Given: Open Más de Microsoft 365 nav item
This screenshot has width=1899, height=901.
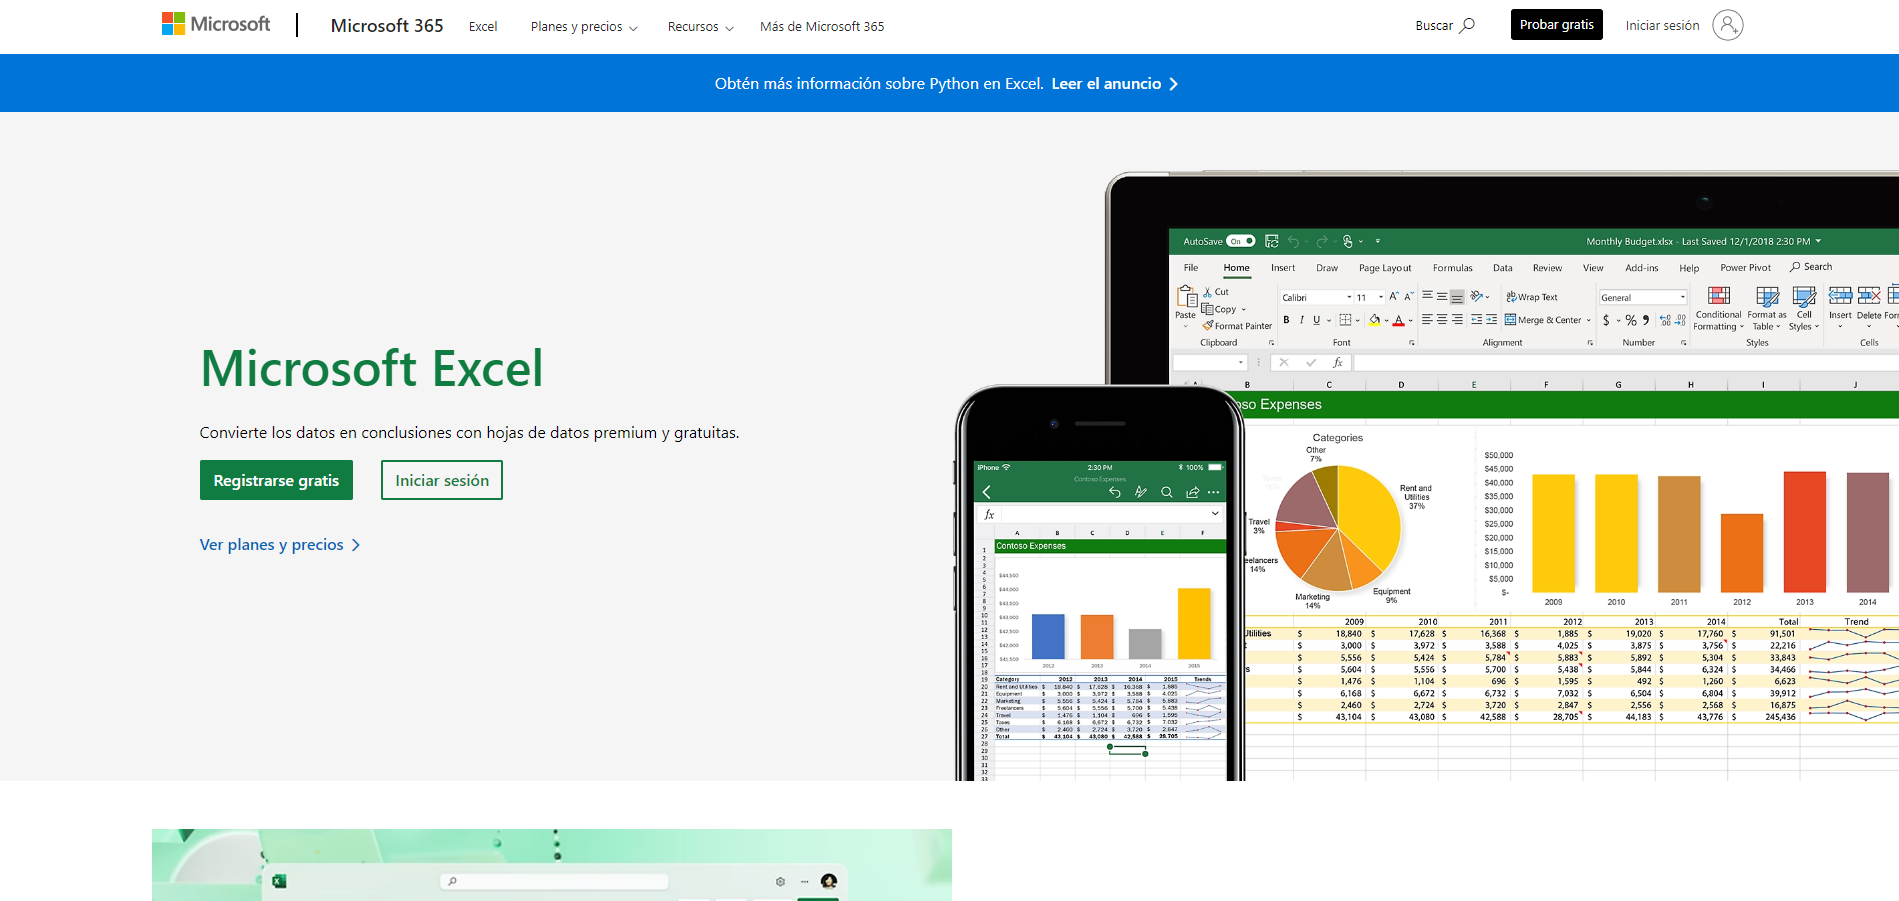Looking at the screenshot, I should point(822,27).
